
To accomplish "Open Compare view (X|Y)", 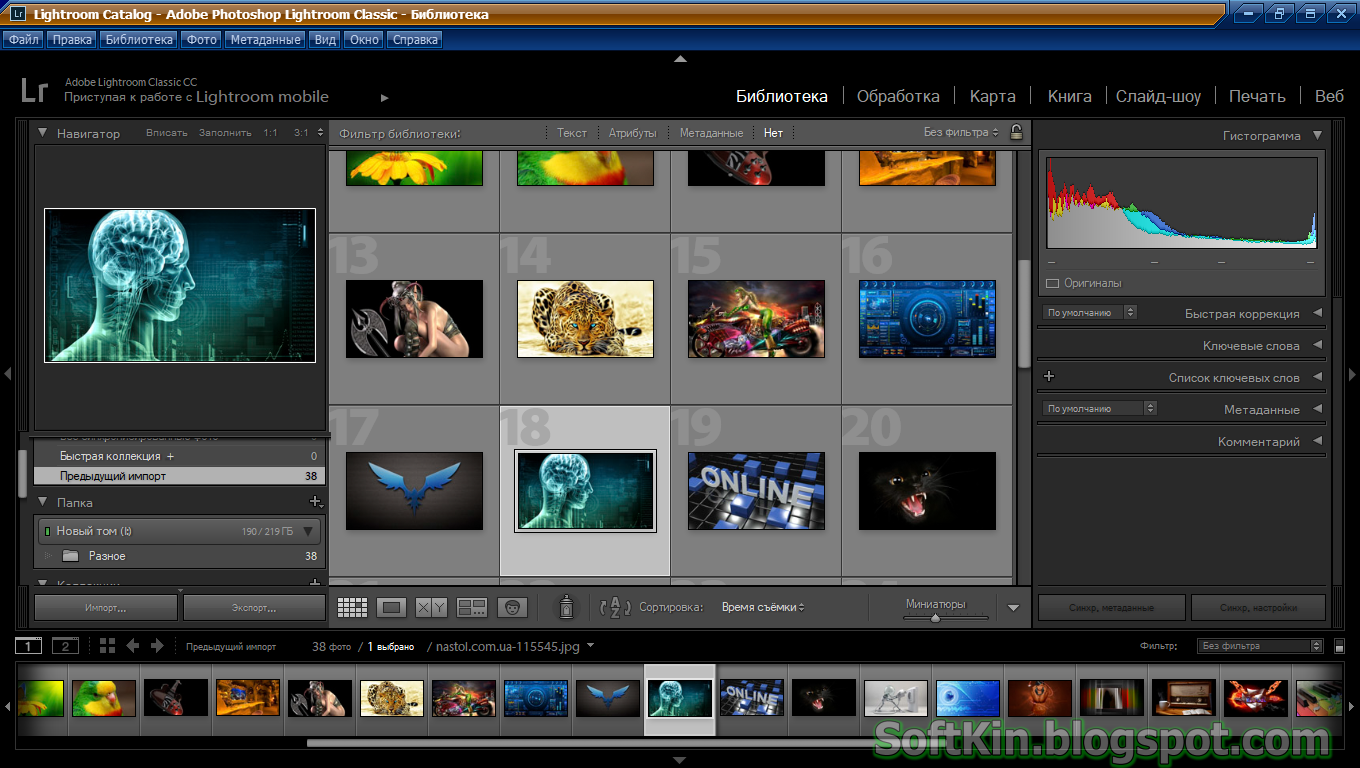I will pos(431,607).
